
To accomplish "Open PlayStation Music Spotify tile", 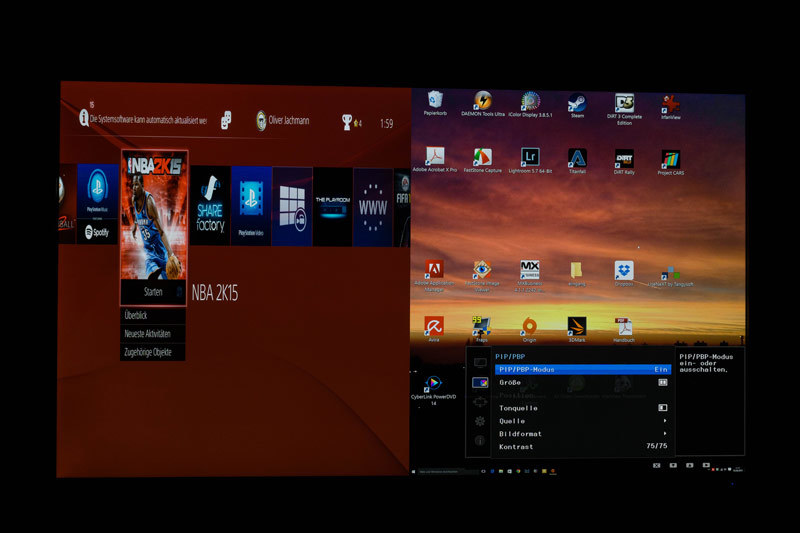I will pos(97,204).
